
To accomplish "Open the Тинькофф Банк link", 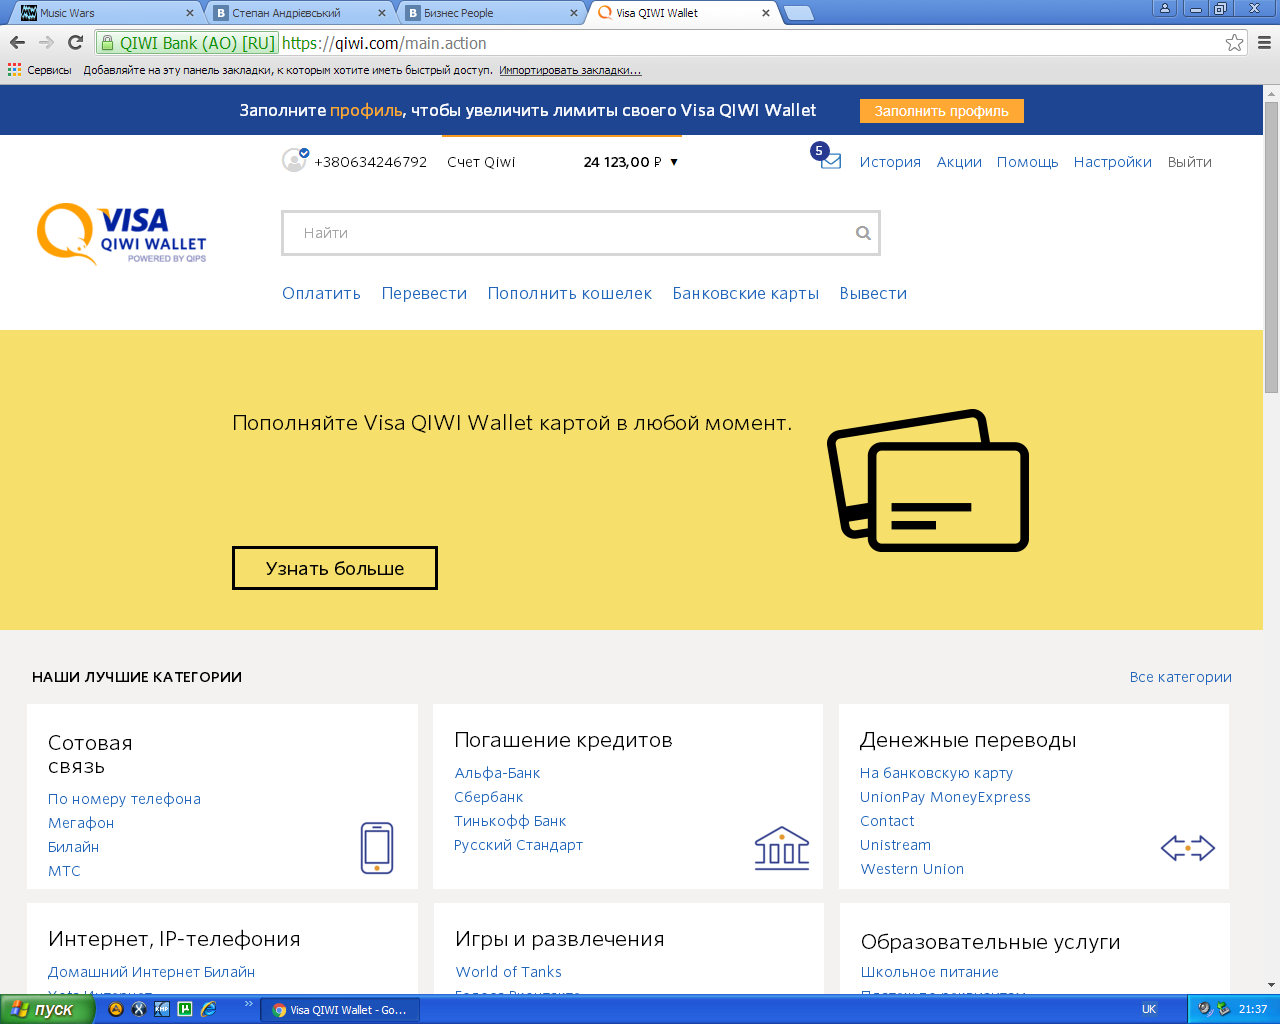I will [x=510, y=821].
